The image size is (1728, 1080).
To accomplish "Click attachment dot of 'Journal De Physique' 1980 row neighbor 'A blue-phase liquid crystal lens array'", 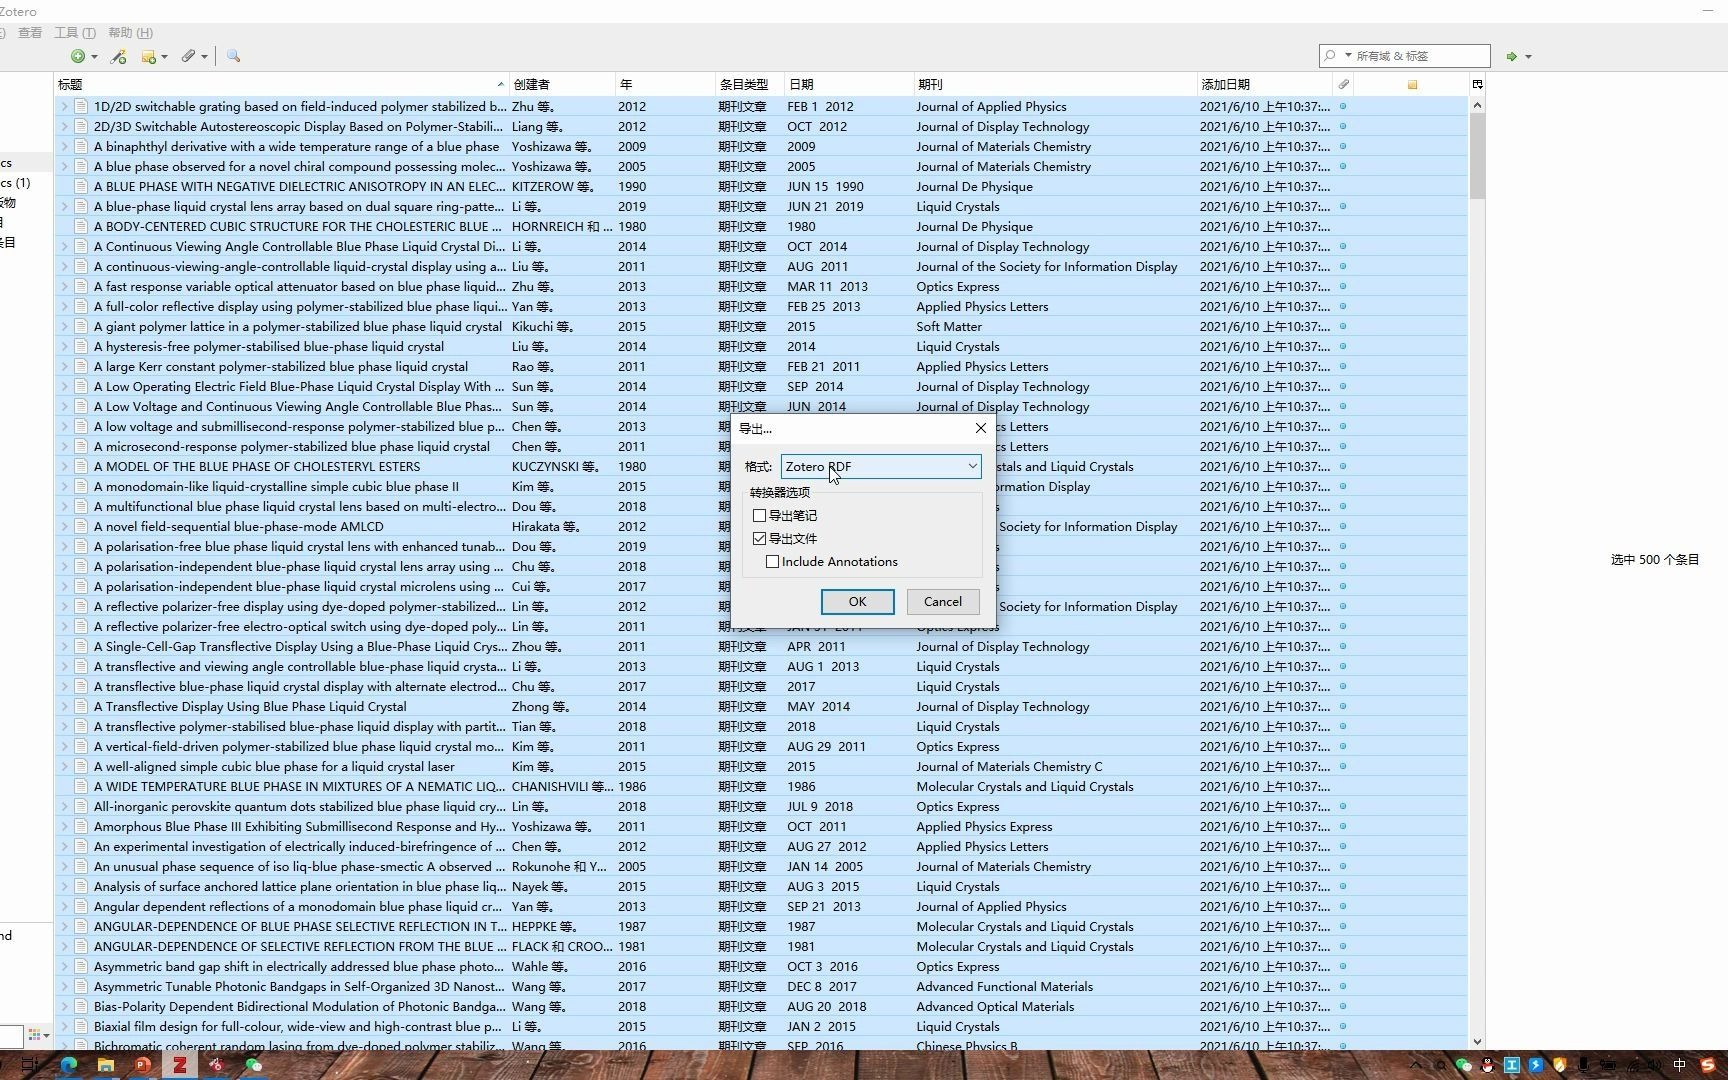I will pos(1343,206).
